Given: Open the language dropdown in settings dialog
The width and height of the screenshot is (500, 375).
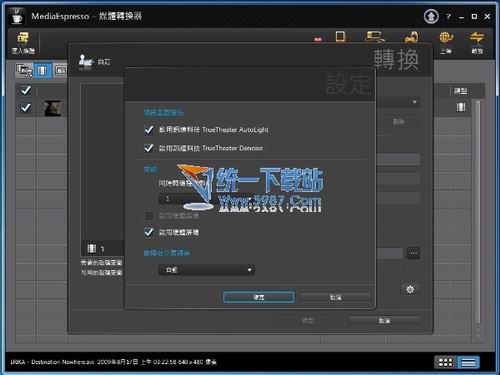Looking at the screenshot, I should point(207,270).
